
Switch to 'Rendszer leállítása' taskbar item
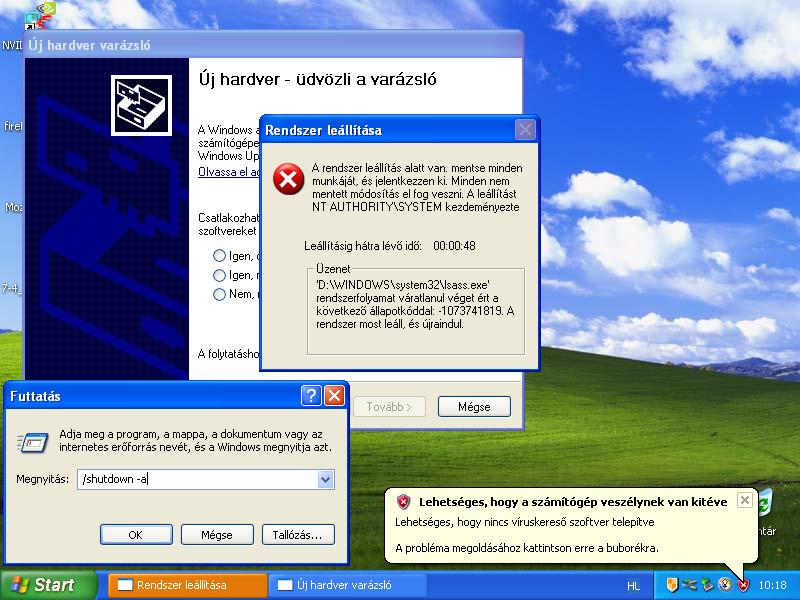pyautogui.click(x=187, y=585)
